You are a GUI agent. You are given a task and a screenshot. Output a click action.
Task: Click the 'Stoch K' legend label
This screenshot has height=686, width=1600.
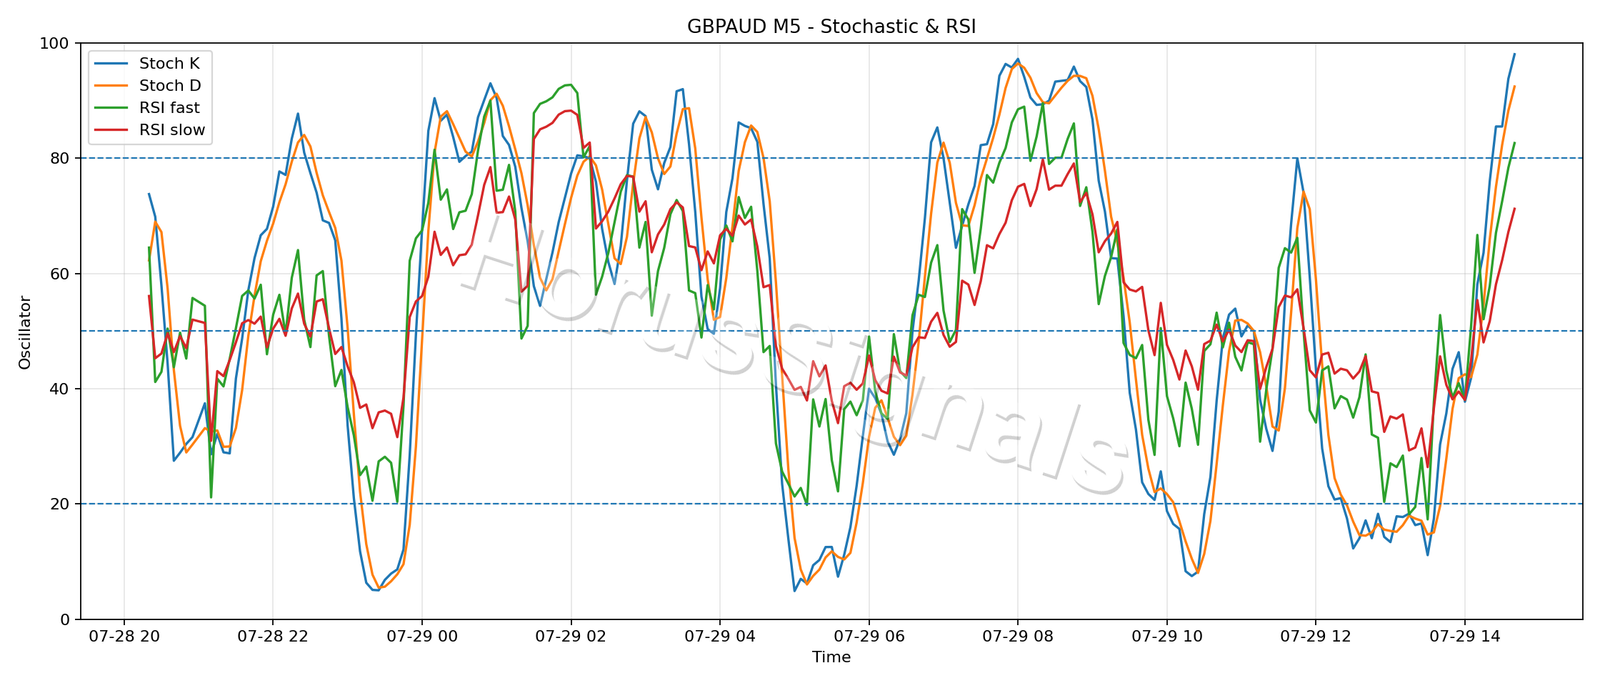(169, 64)
